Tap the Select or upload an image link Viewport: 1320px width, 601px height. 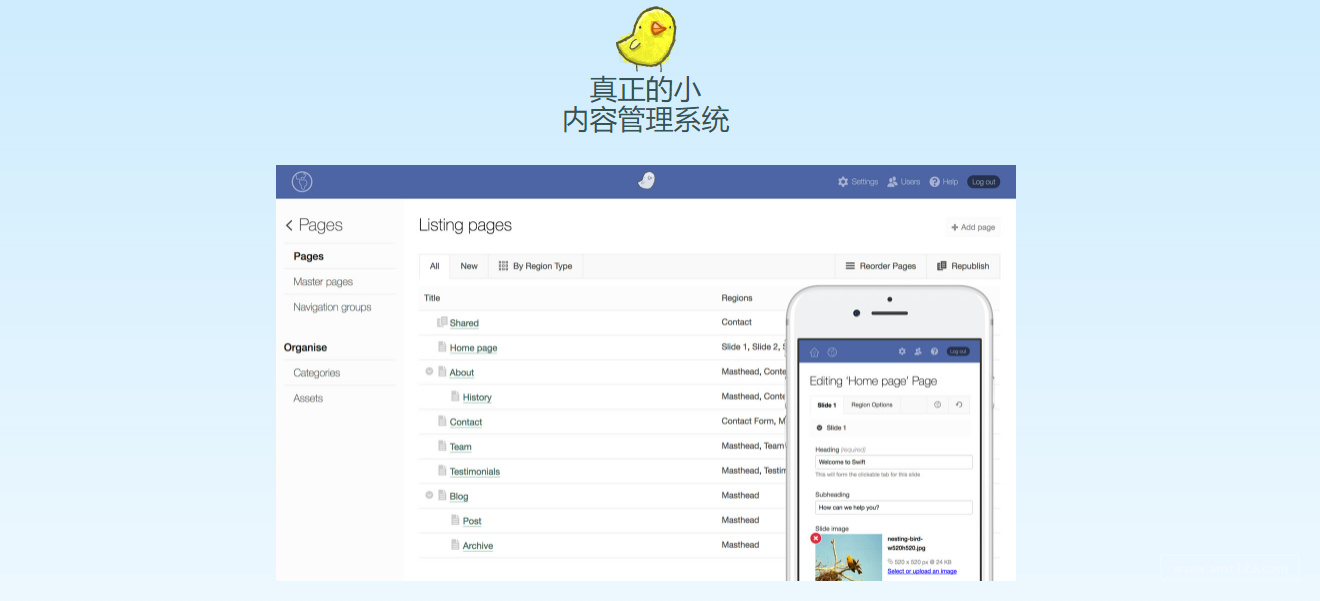click(x=922, y=571)
